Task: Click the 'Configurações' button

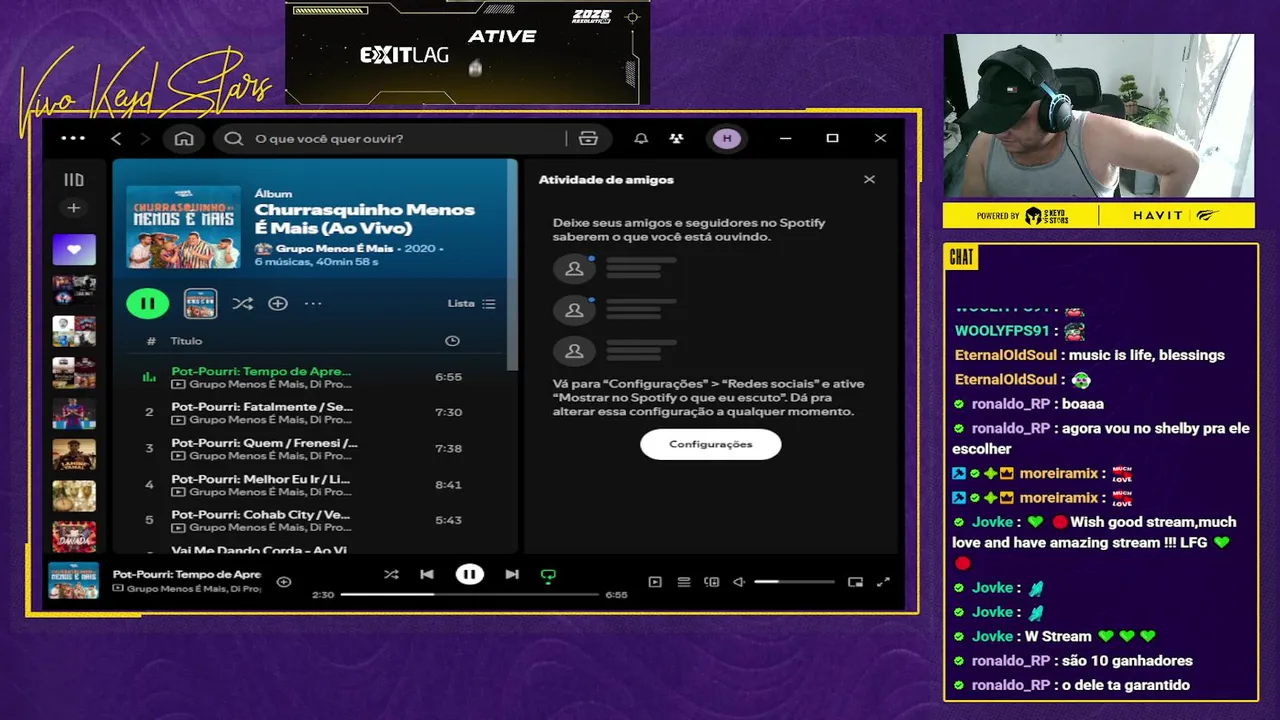Action: click(x=711, y=444)
